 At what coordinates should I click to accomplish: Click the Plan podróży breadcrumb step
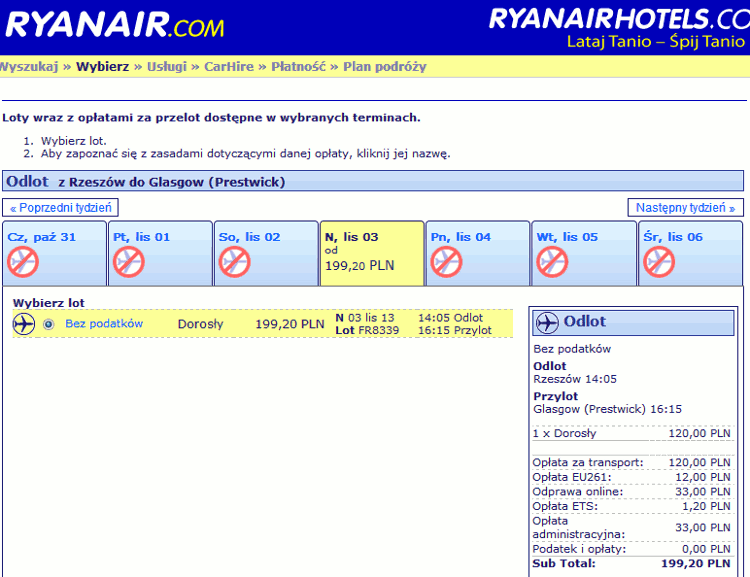[385, 67]
